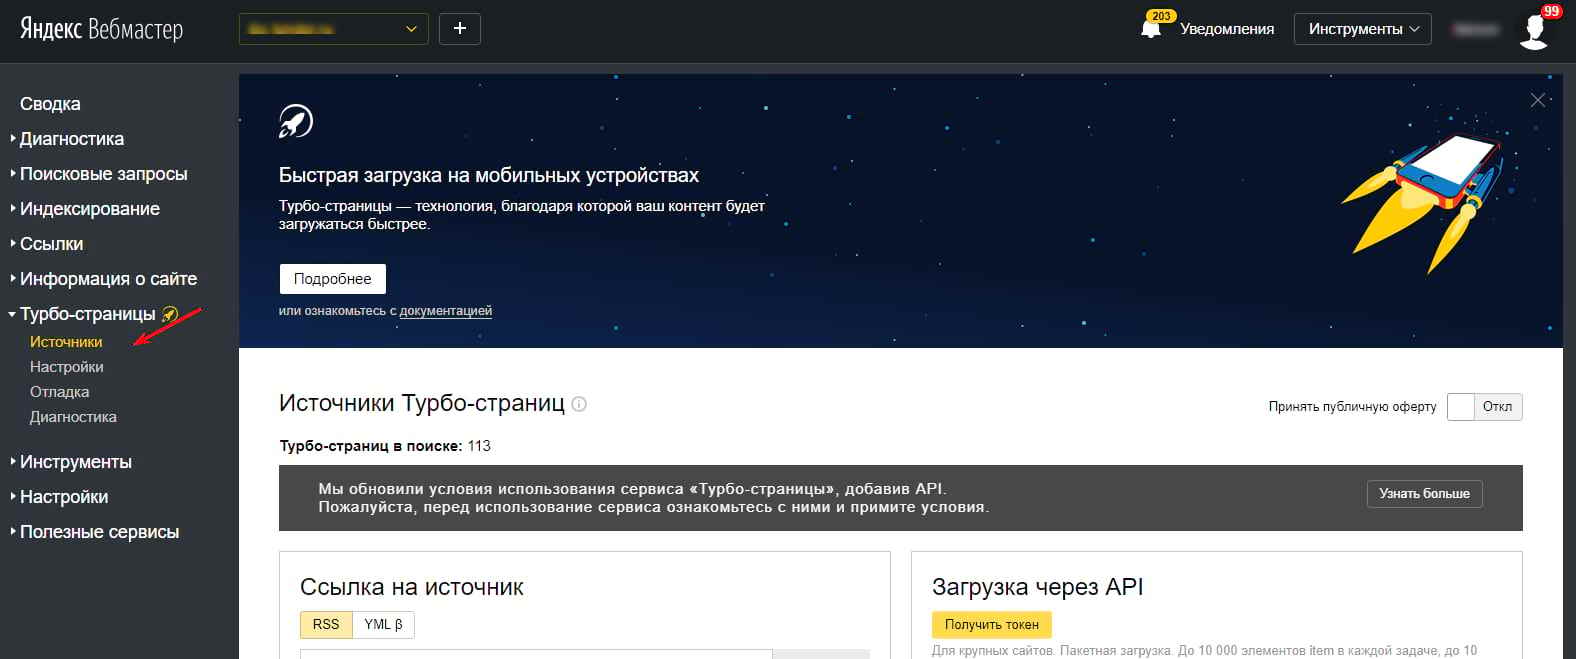Close the Turbo pages promo banner
The width and height of the screenshot is (1576, 659).
point(1538,100)
